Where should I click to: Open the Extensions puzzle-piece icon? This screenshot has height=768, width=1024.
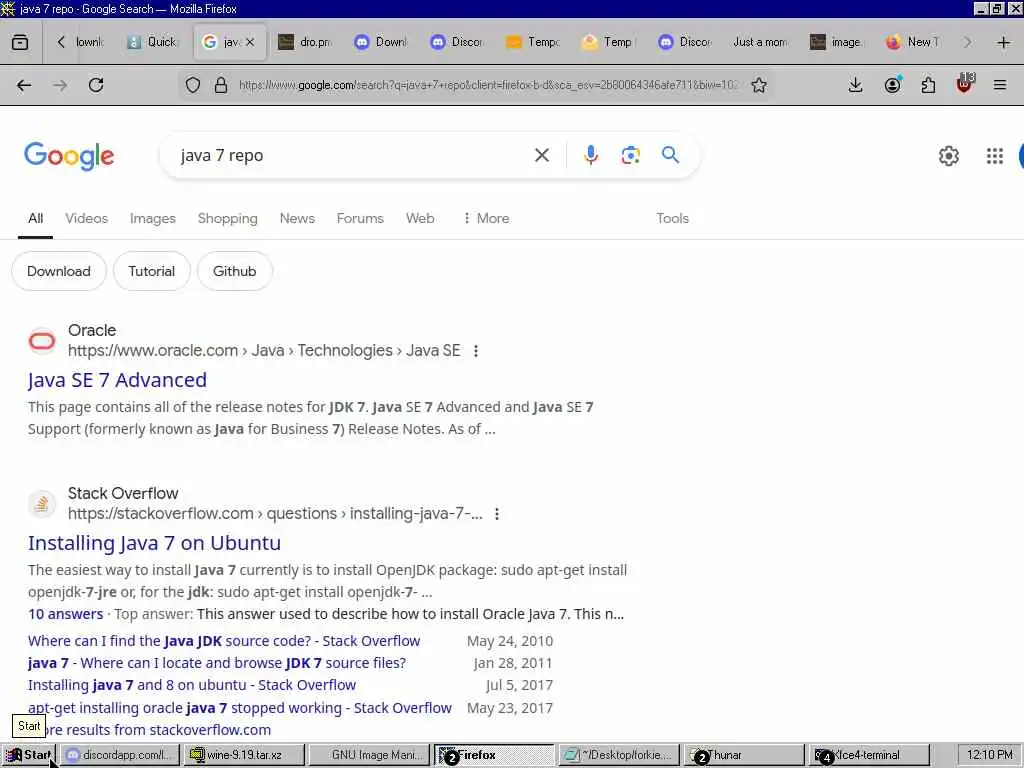coord(928,85)
